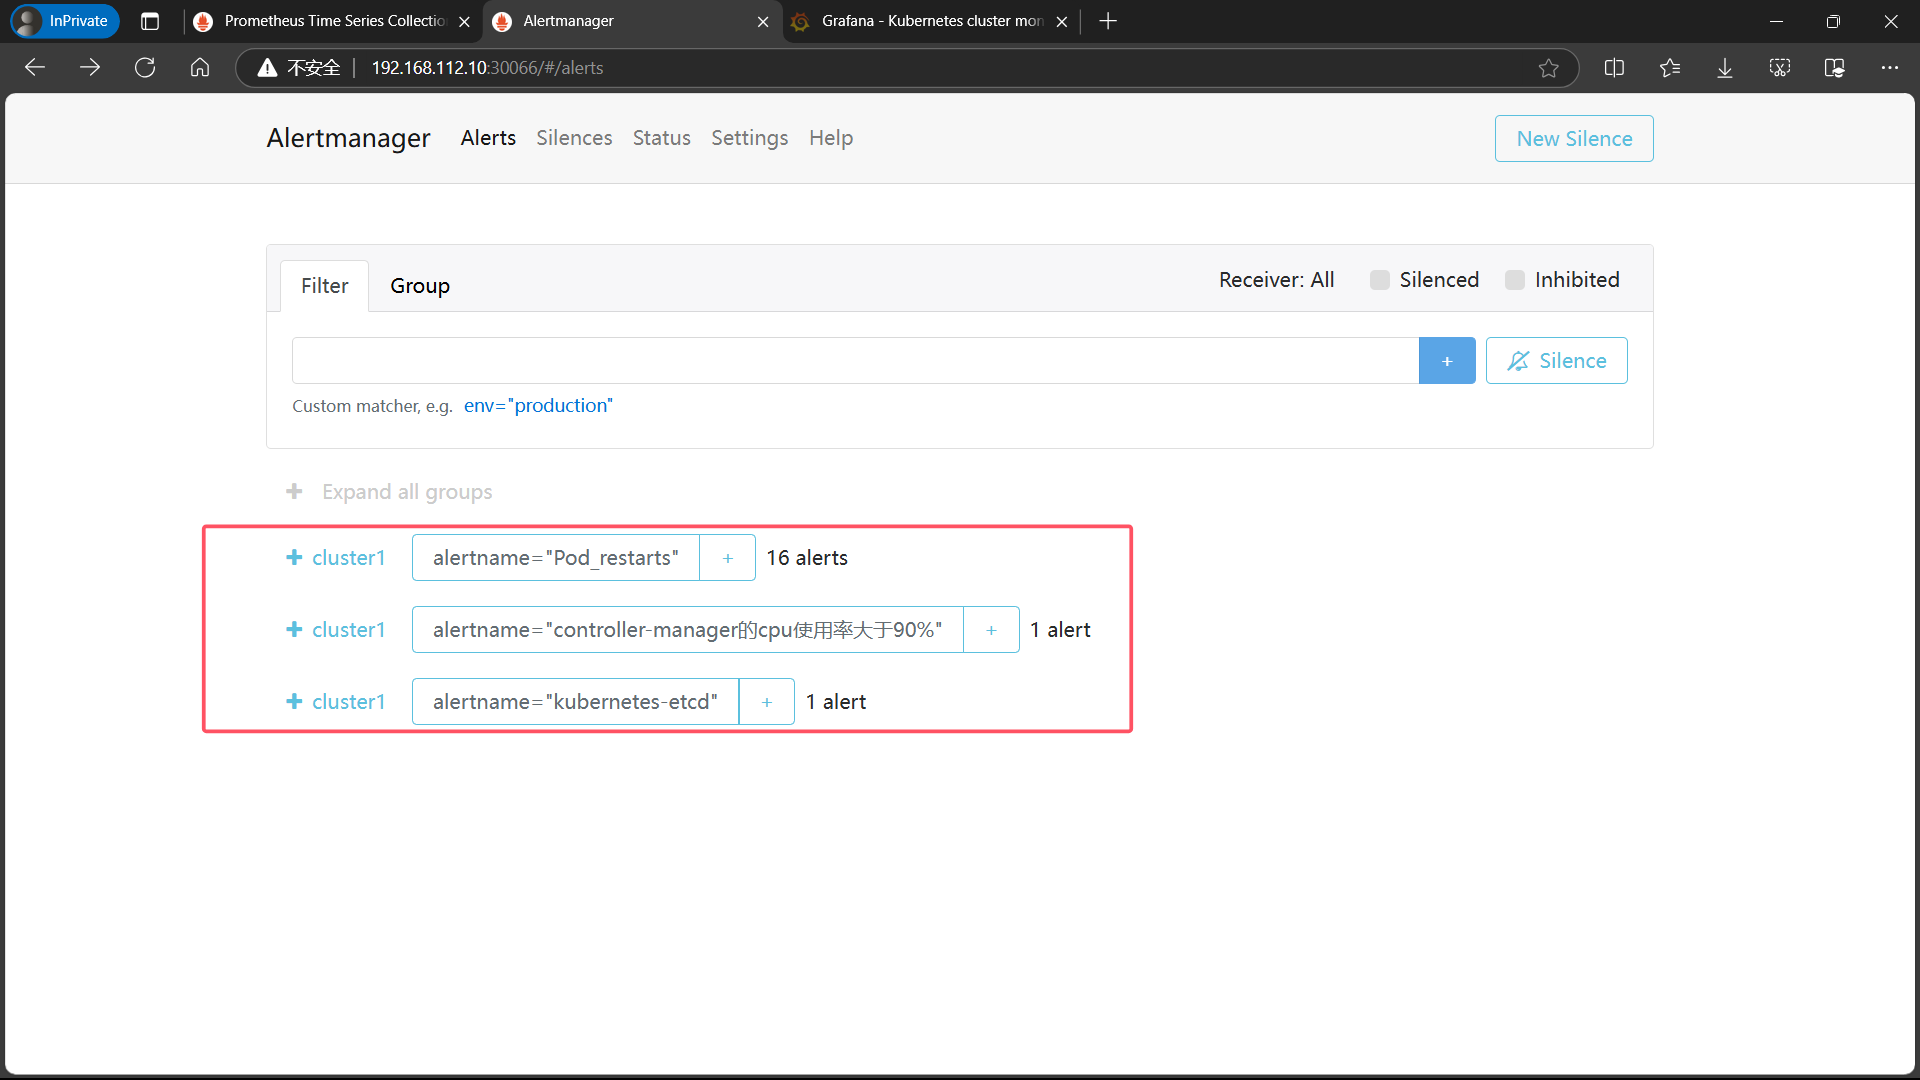The height and width of the screenshot is (1080, 1920).
Task: Toggle the Inhibited checkbox filter
Action: tap(1515, 280)
